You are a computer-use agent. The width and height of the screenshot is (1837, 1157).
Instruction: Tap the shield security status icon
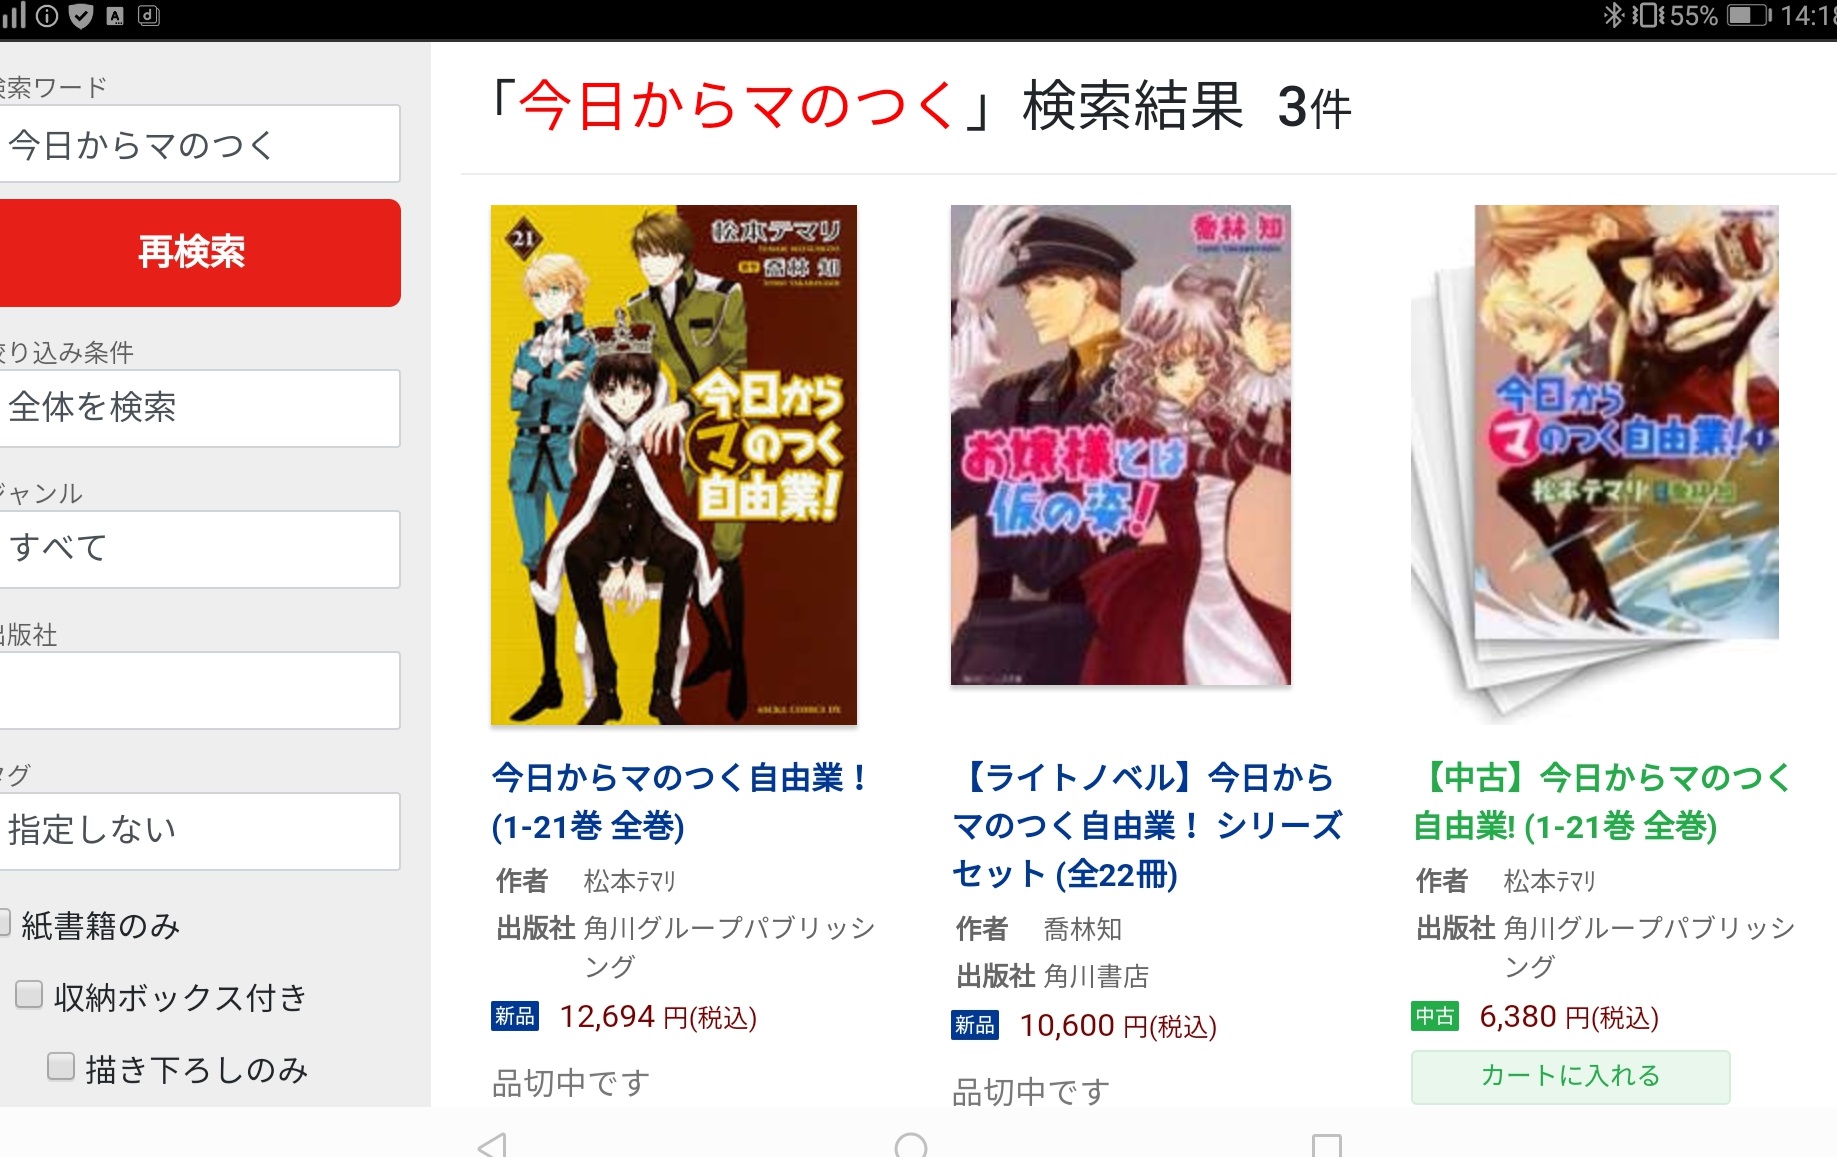point(82,16)
